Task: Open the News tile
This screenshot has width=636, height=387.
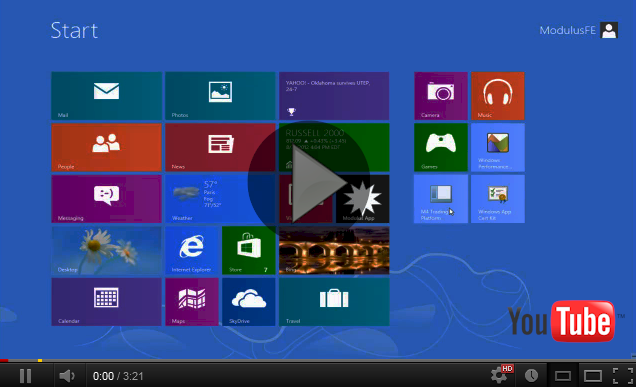Action: click(220, 148)
